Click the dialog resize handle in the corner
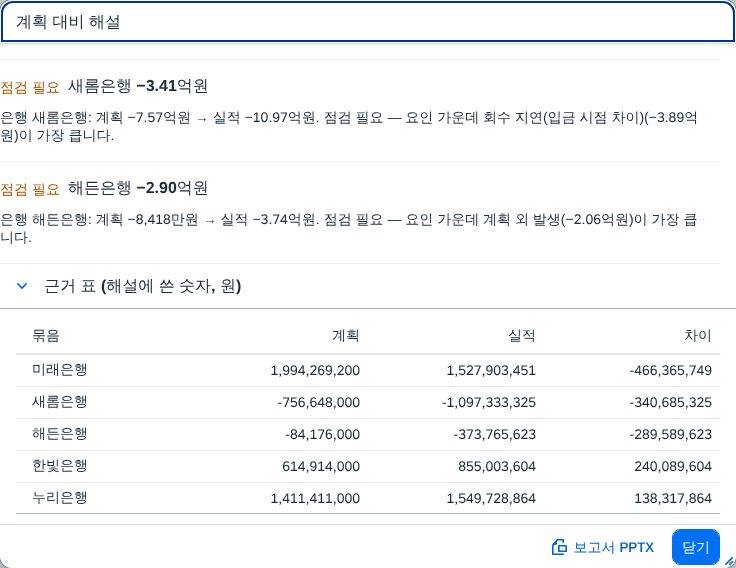 (x=729, y=560)
